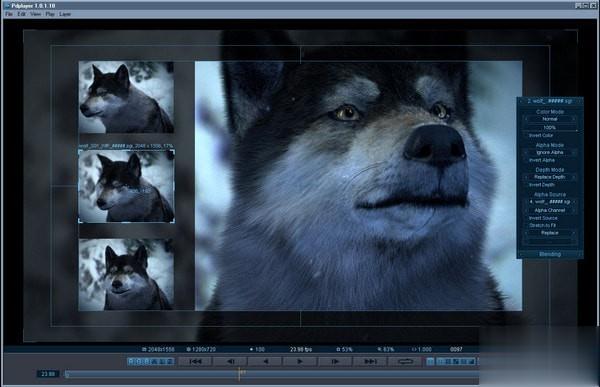
Task: Click the 53% status readout
Action: 344,349
